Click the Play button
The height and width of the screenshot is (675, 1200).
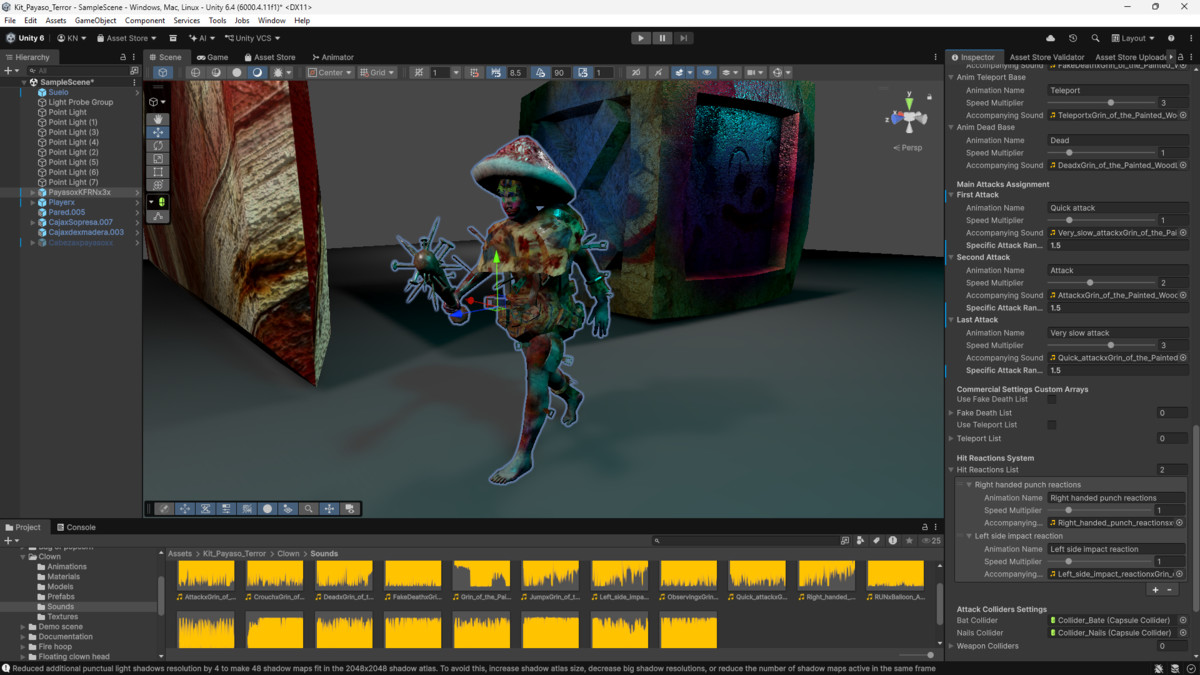[x=641, y=38]
